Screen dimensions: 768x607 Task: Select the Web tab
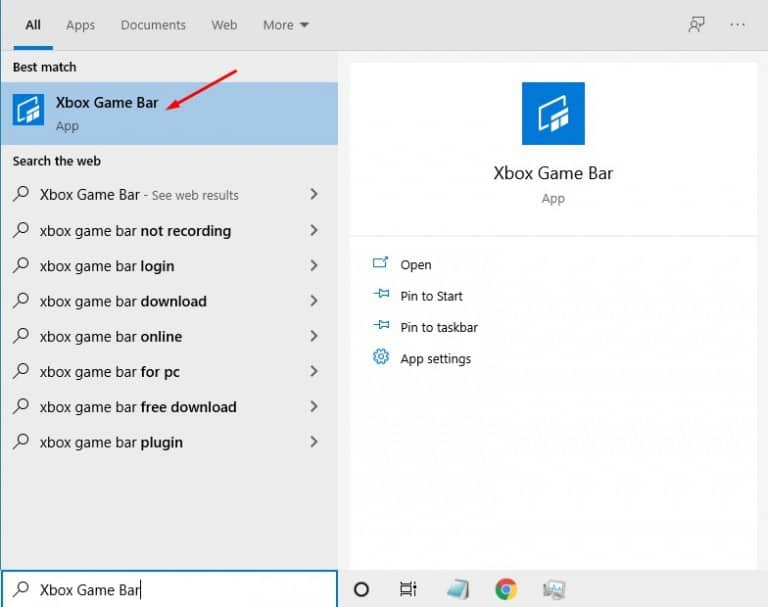pos(224,25)
